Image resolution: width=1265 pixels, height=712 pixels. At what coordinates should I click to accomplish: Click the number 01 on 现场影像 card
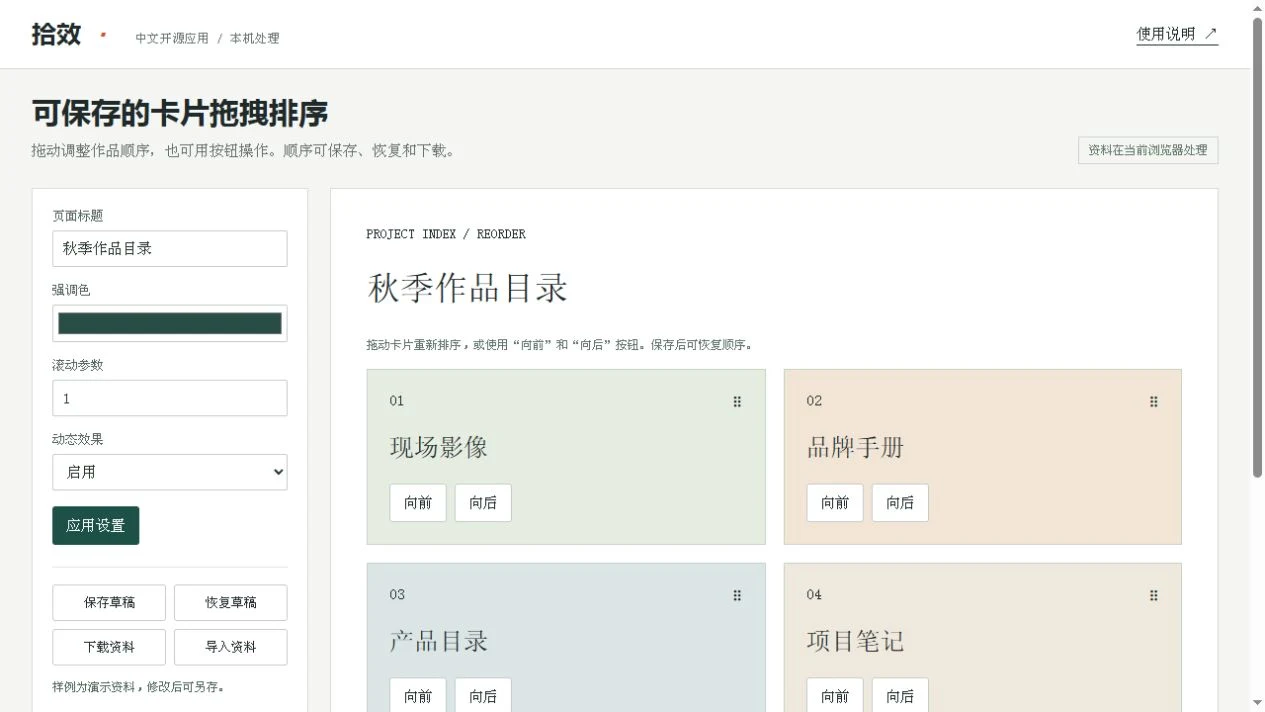pos(397,401)
